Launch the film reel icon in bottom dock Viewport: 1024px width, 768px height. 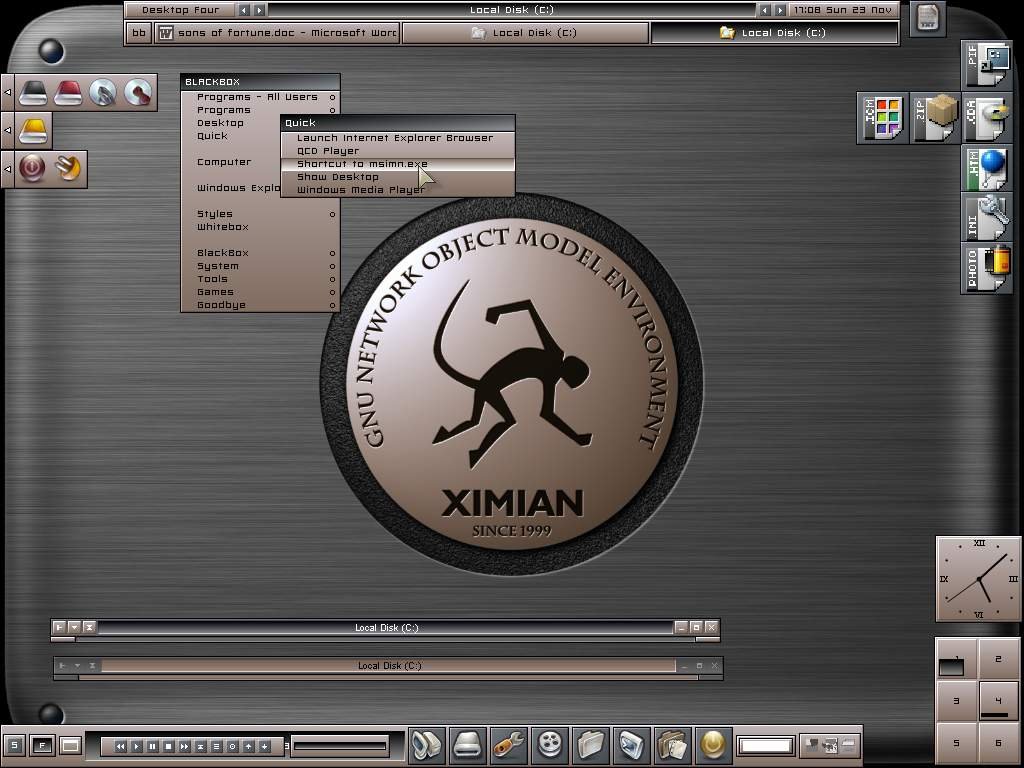click(550, 744)
